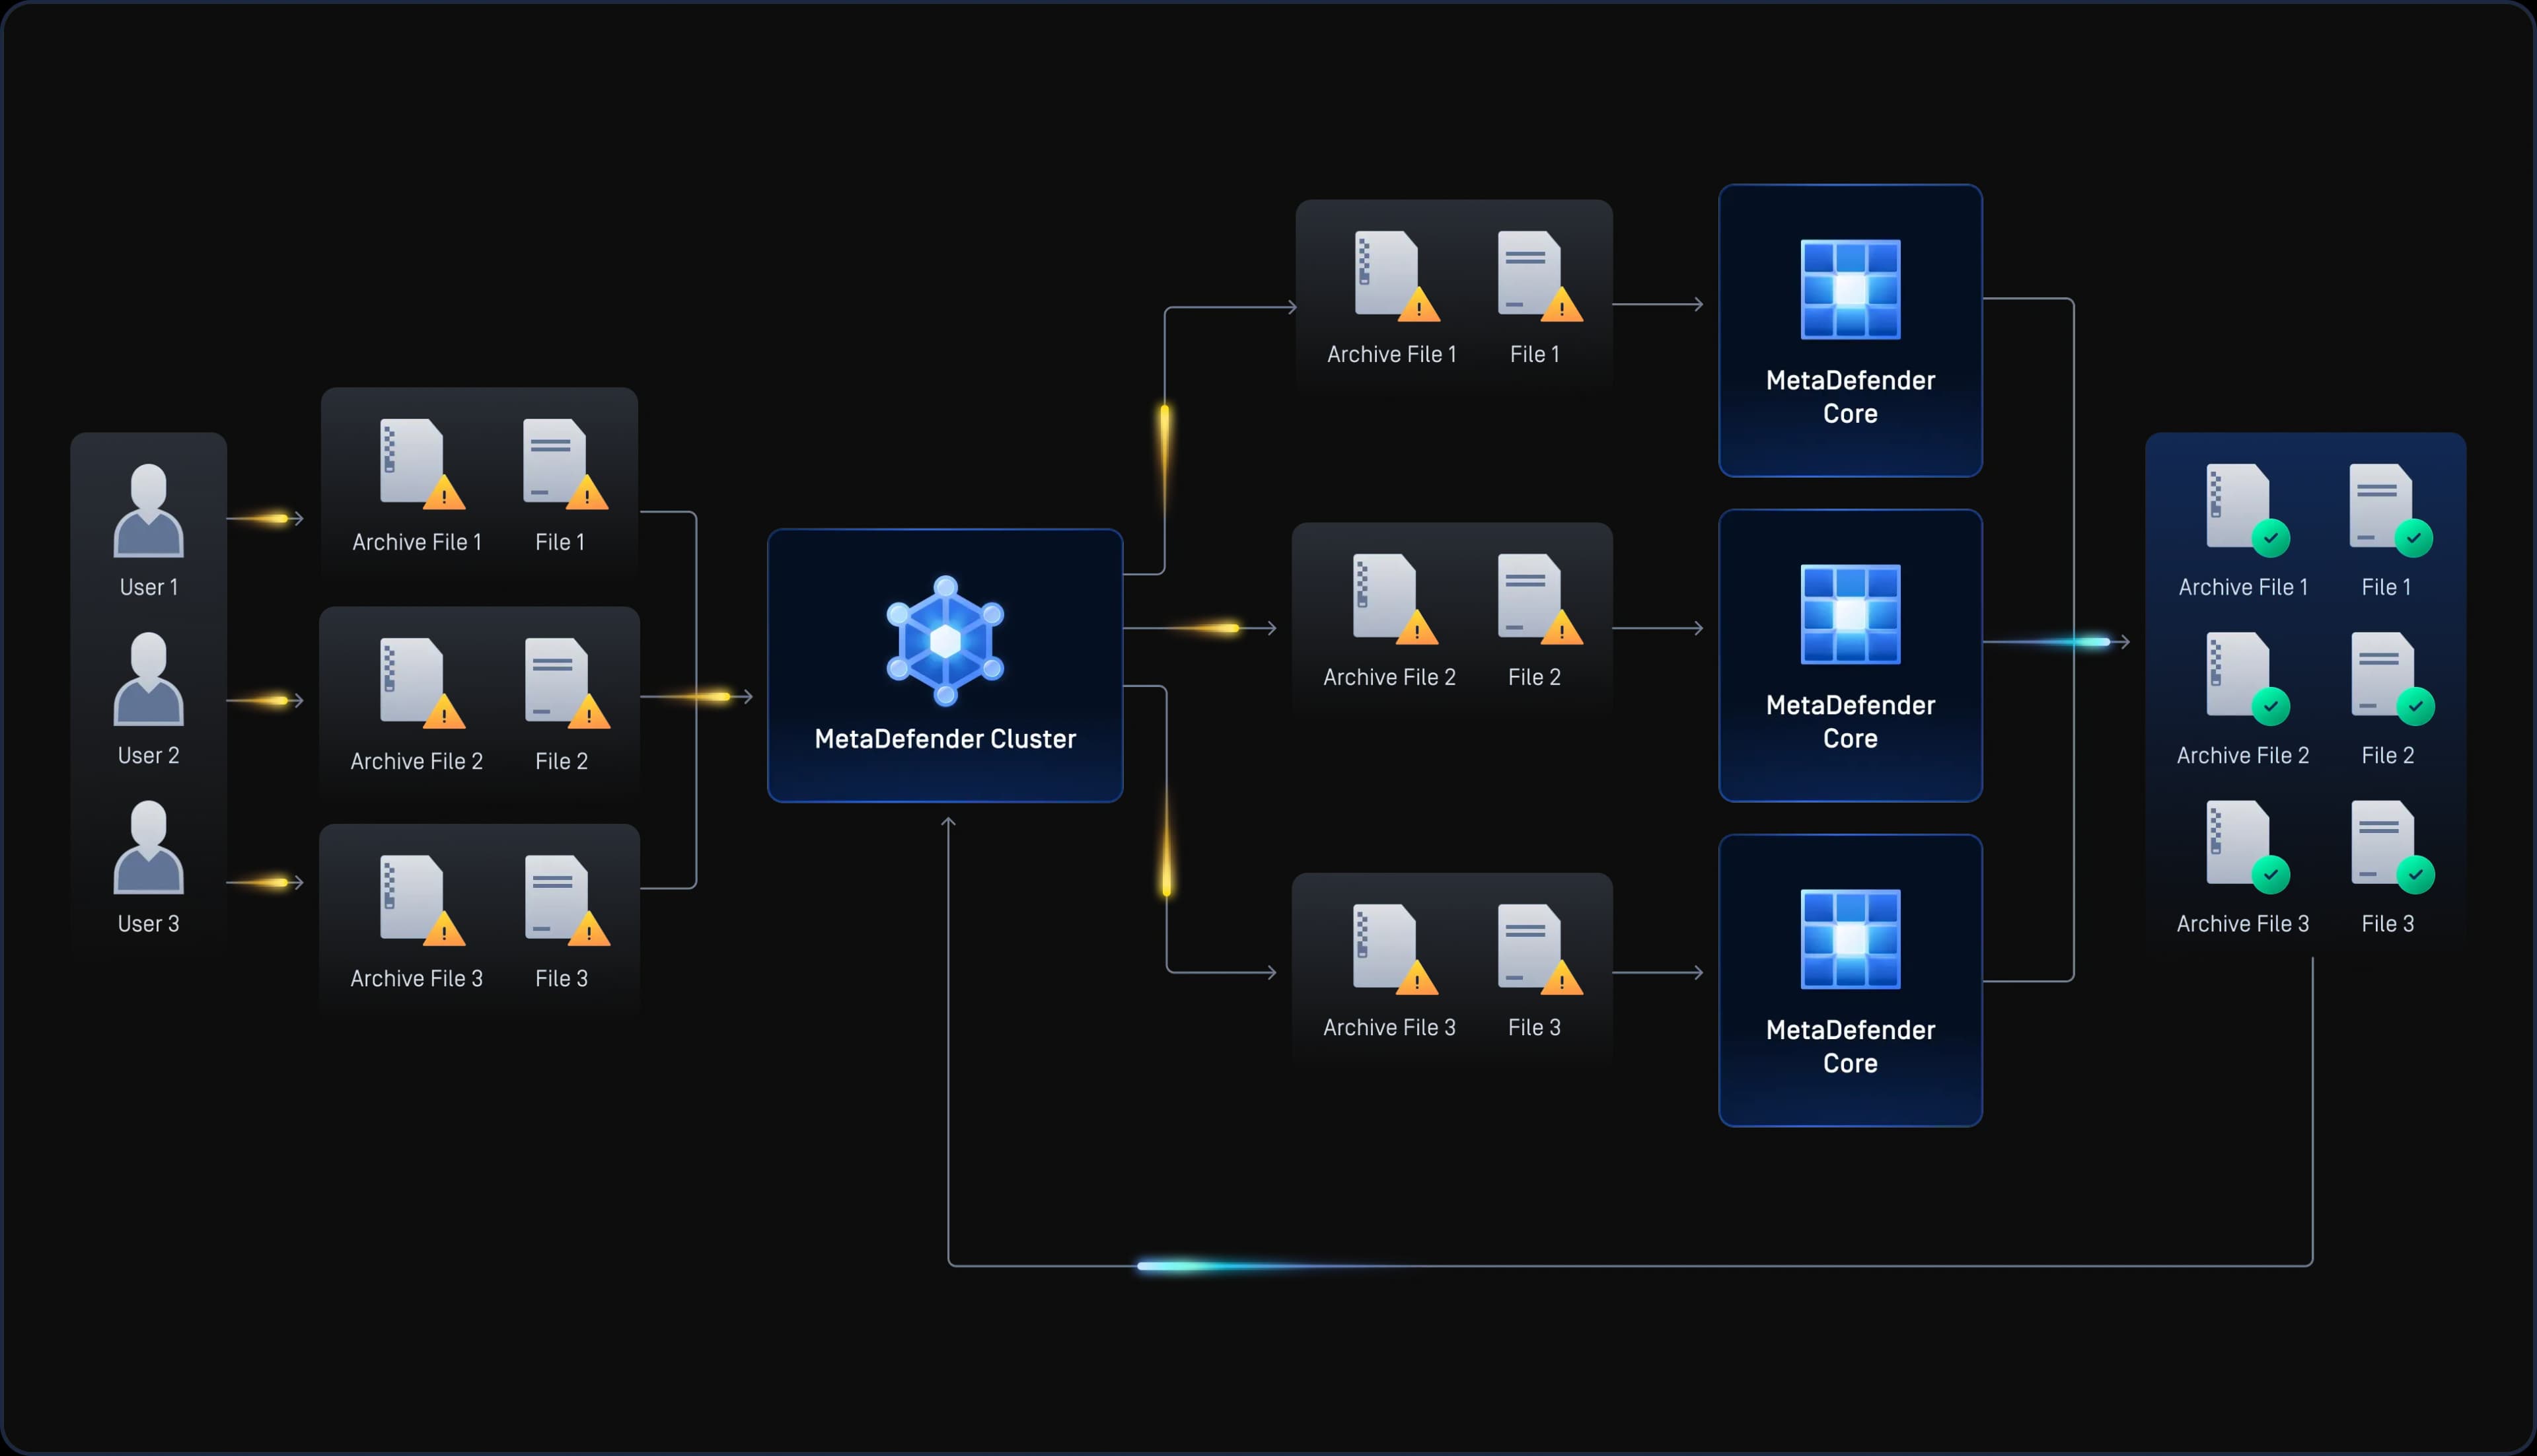The image size is (2537, 1456).
Task: Click "MetaDefender Core" text in the box receiving File 3
Action: point(1850,1047)
